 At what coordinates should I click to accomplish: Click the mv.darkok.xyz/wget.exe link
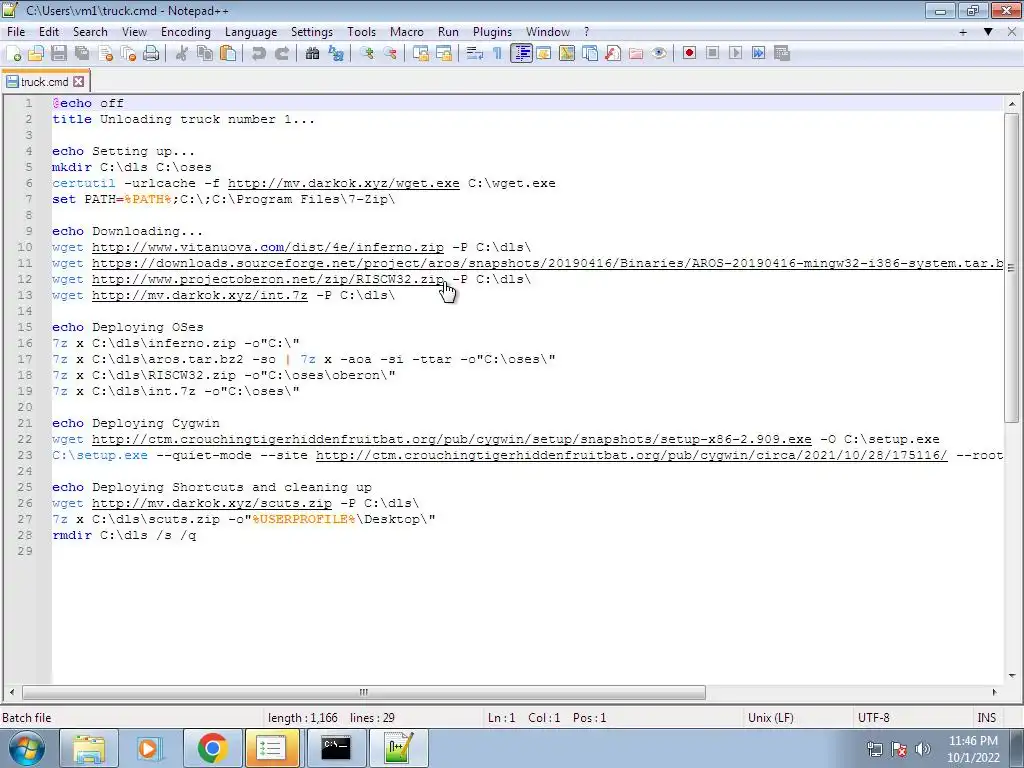point(344,184)
